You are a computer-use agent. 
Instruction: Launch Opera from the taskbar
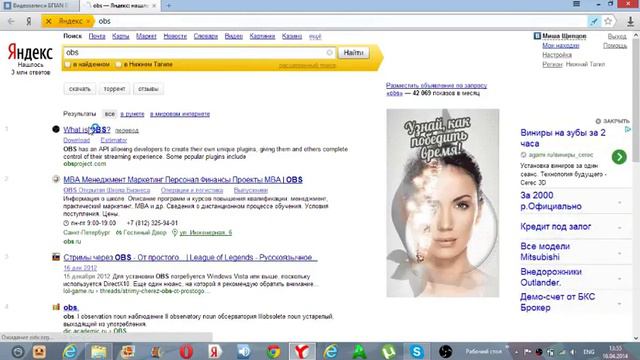(186, 351)
